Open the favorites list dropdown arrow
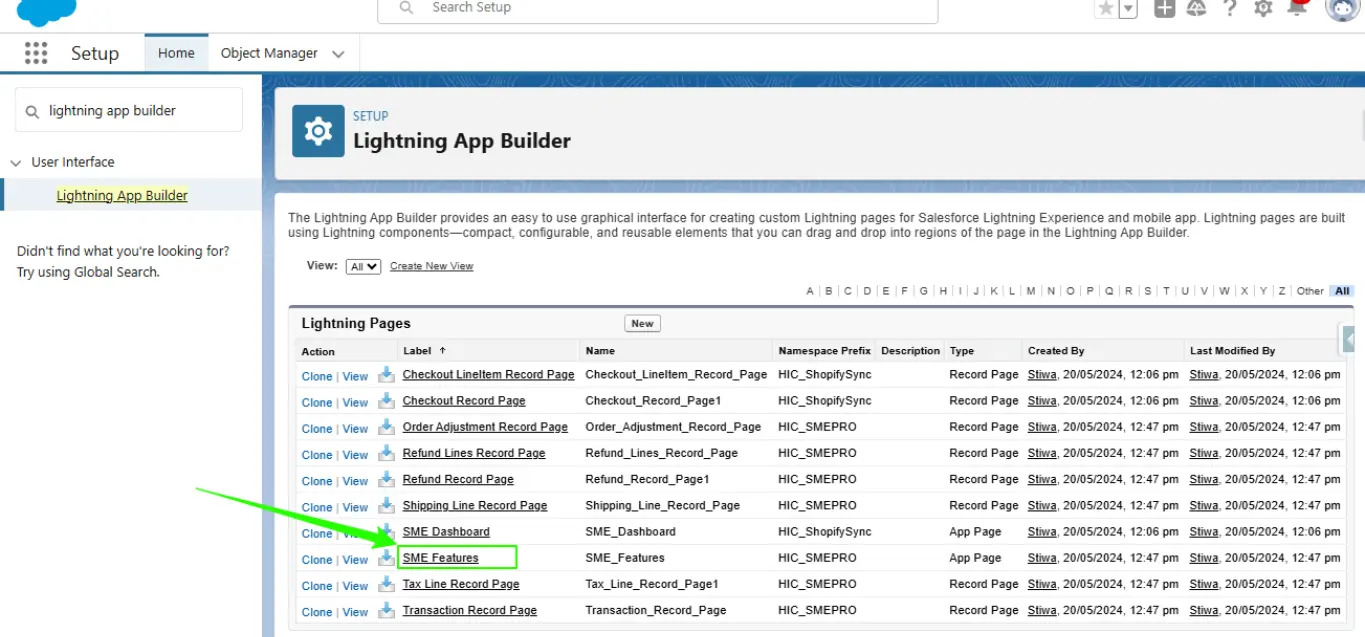1365x637 pixels. coord(1128,8)
